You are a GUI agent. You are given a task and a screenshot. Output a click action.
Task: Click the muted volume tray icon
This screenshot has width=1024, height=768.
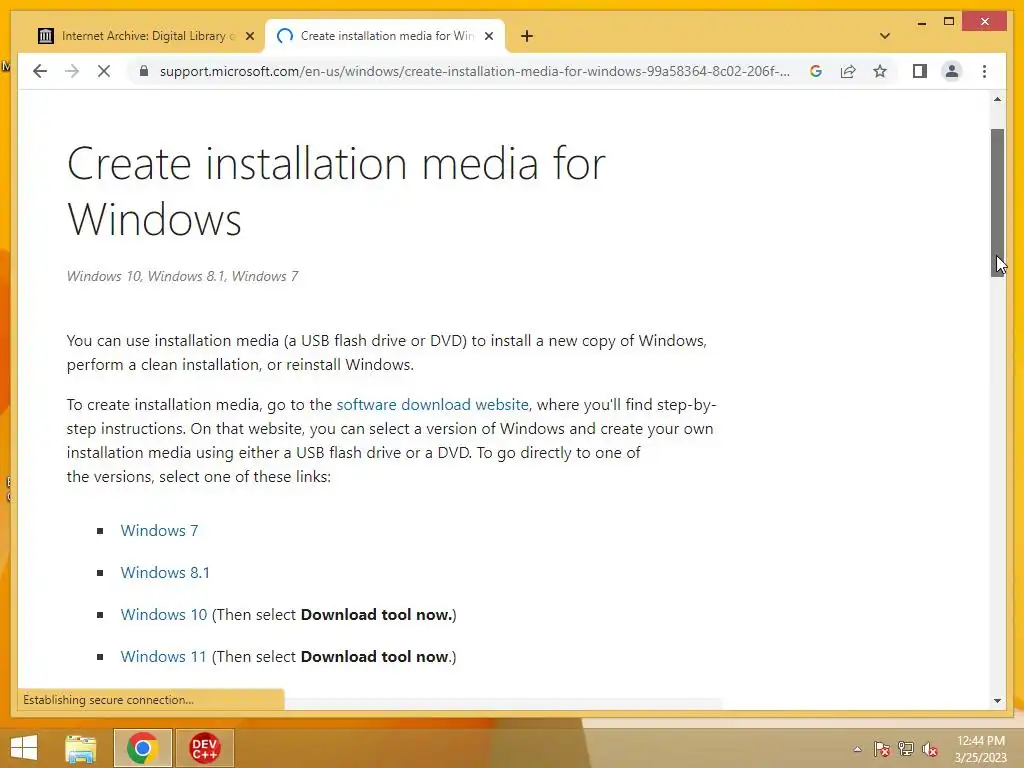tap(930, 749)
